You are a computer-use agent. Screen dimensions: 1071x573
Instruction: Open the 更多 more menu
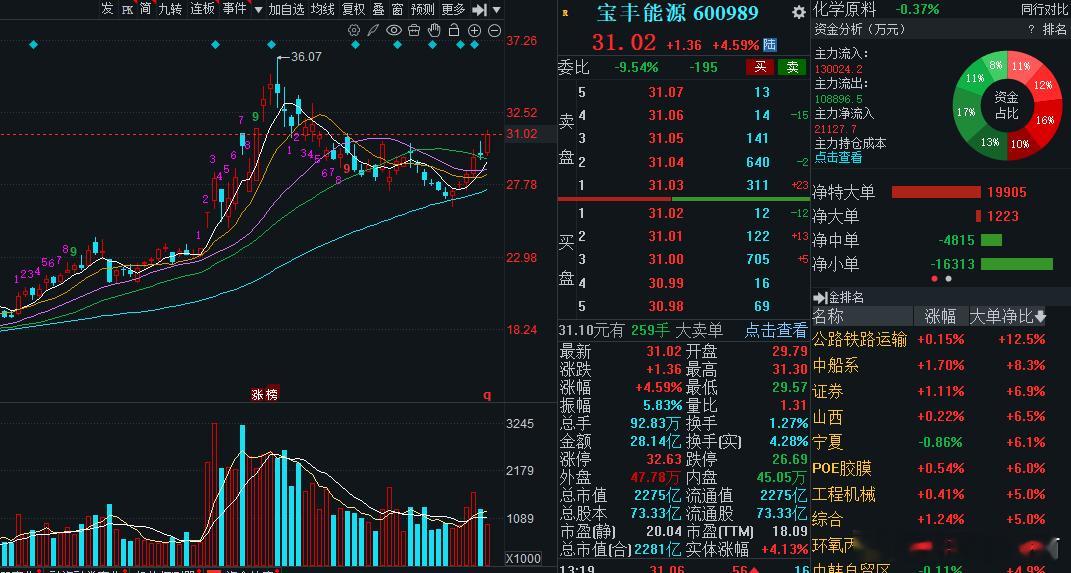454,9
